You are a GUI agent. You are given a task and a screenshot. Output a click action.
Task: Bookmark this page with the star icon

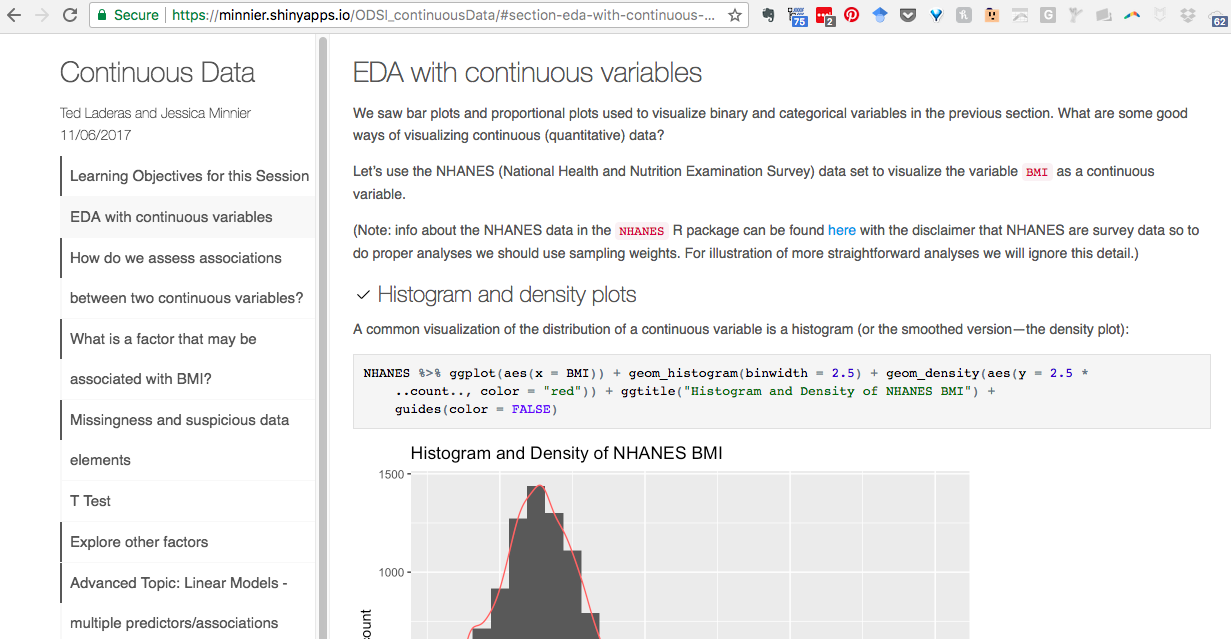click(735, 15)
